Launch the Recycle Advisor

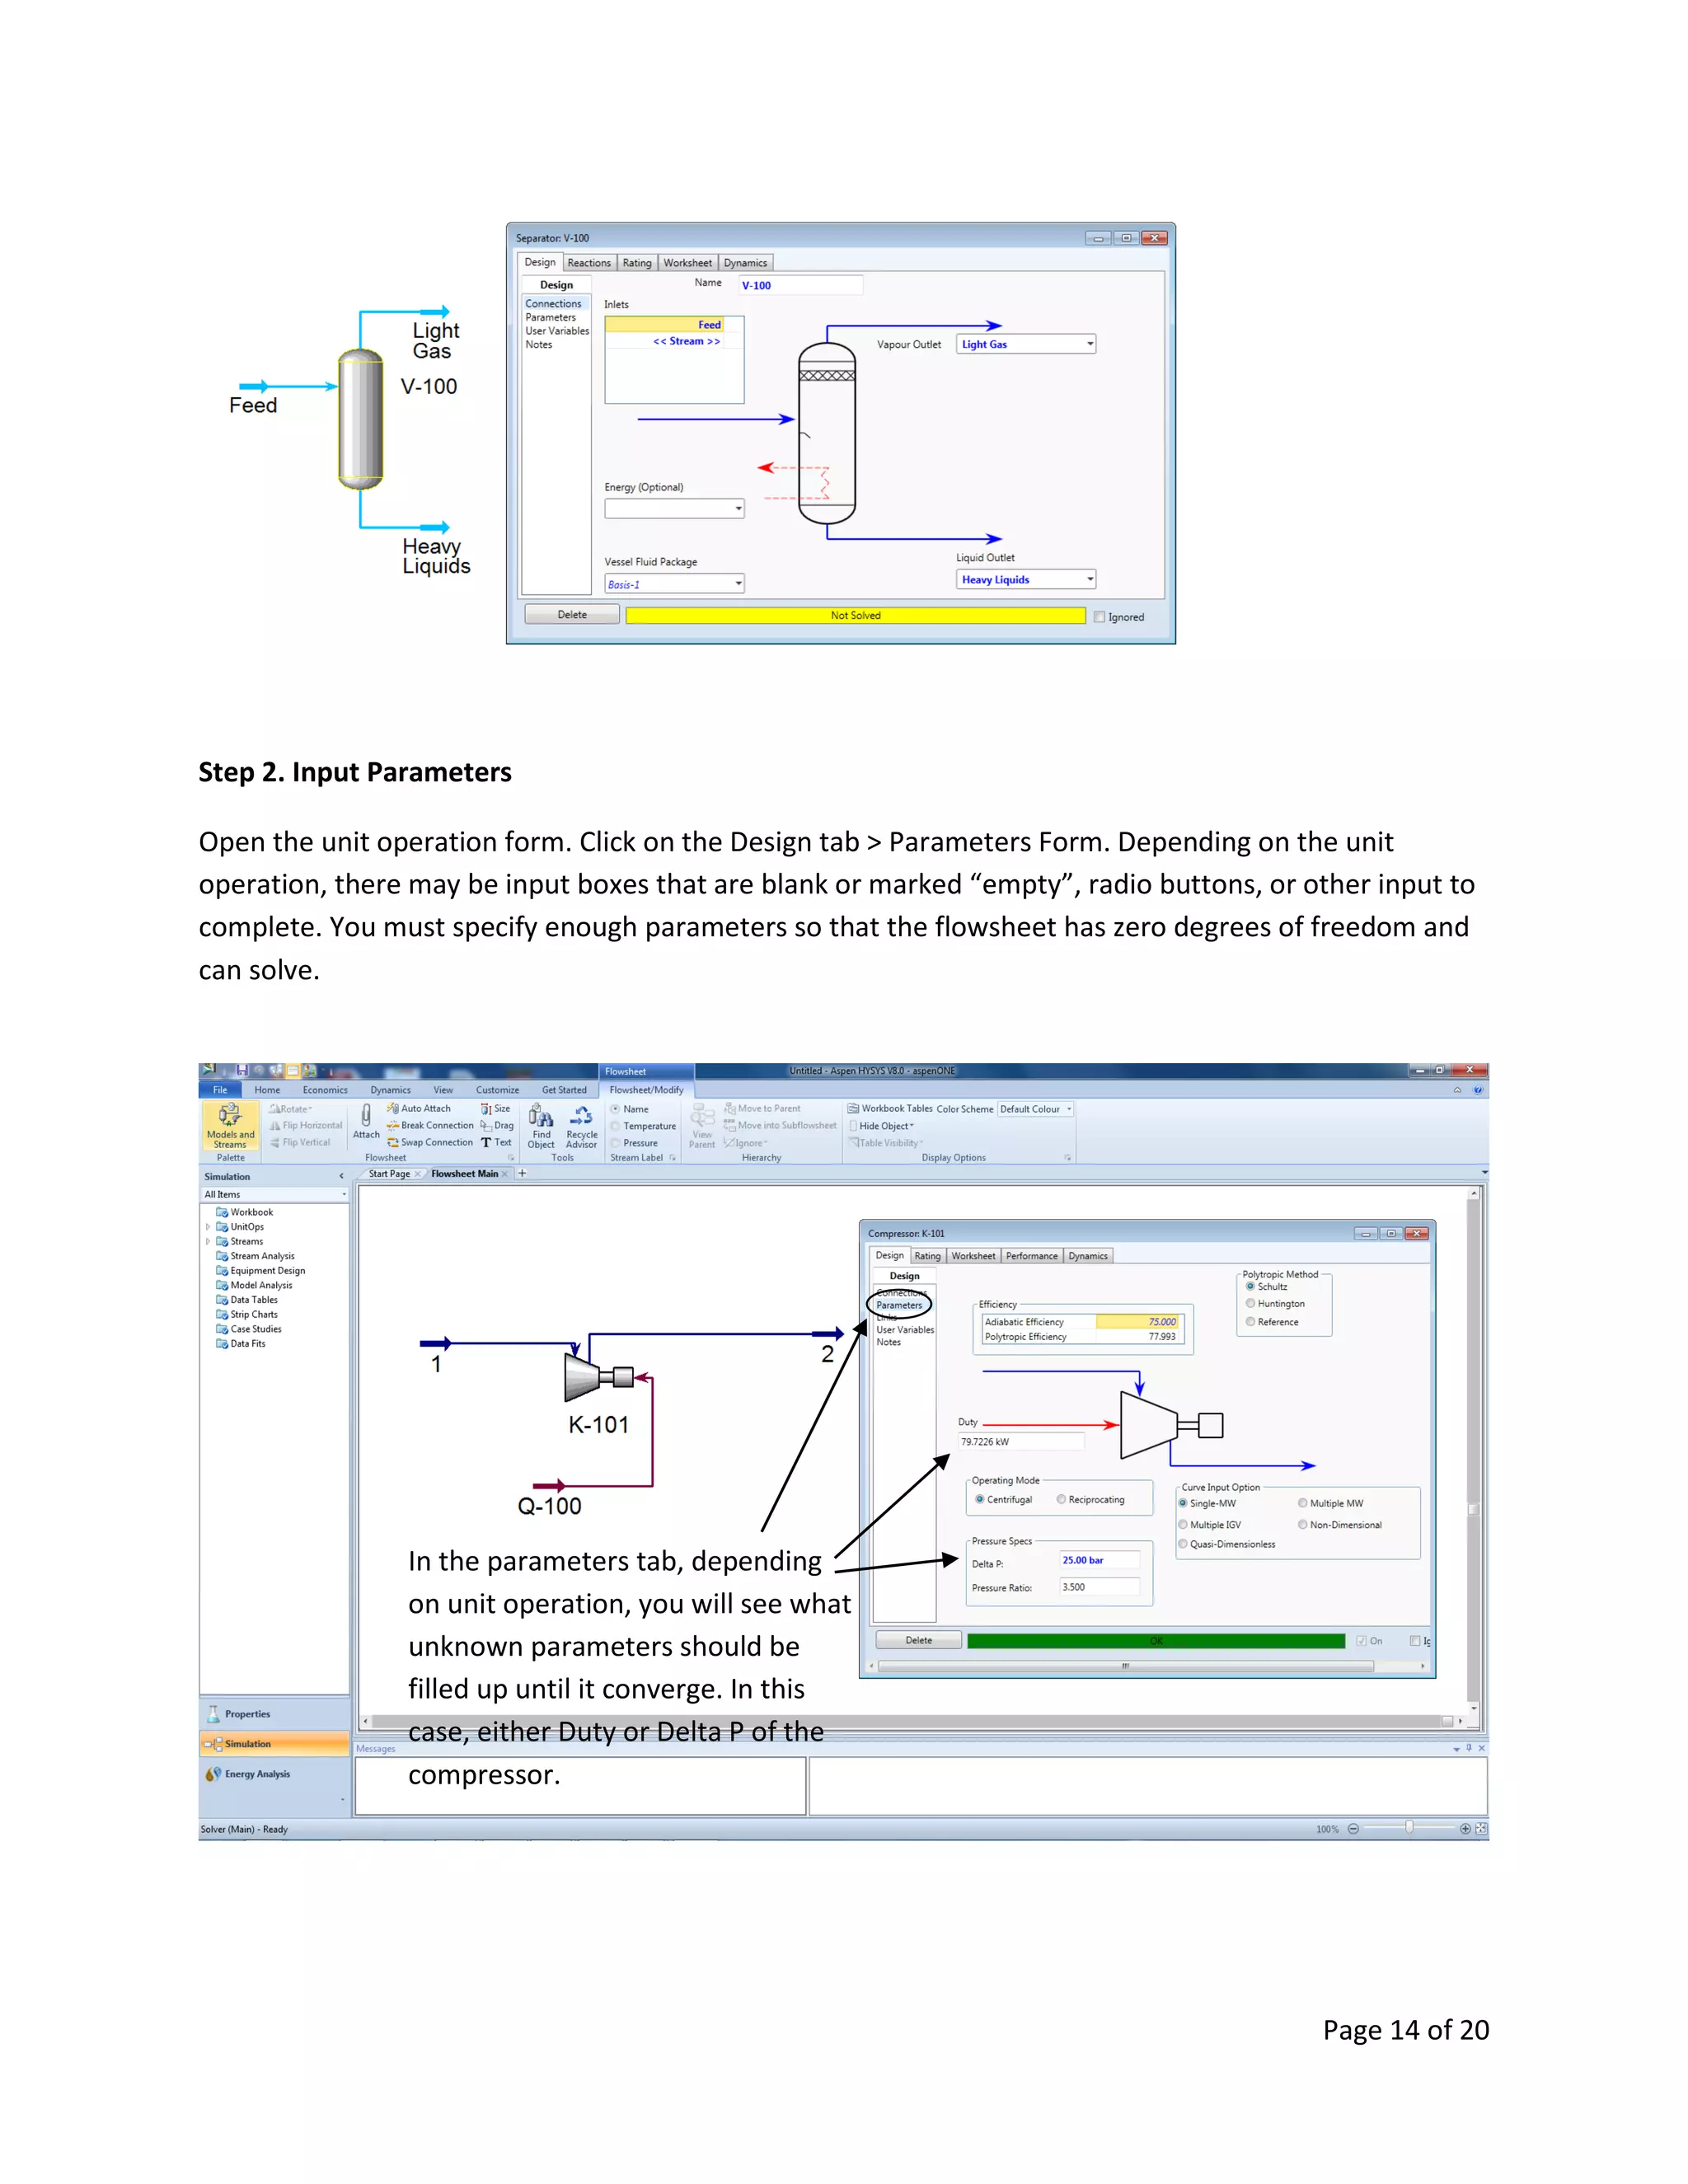tap(581, 1125)
